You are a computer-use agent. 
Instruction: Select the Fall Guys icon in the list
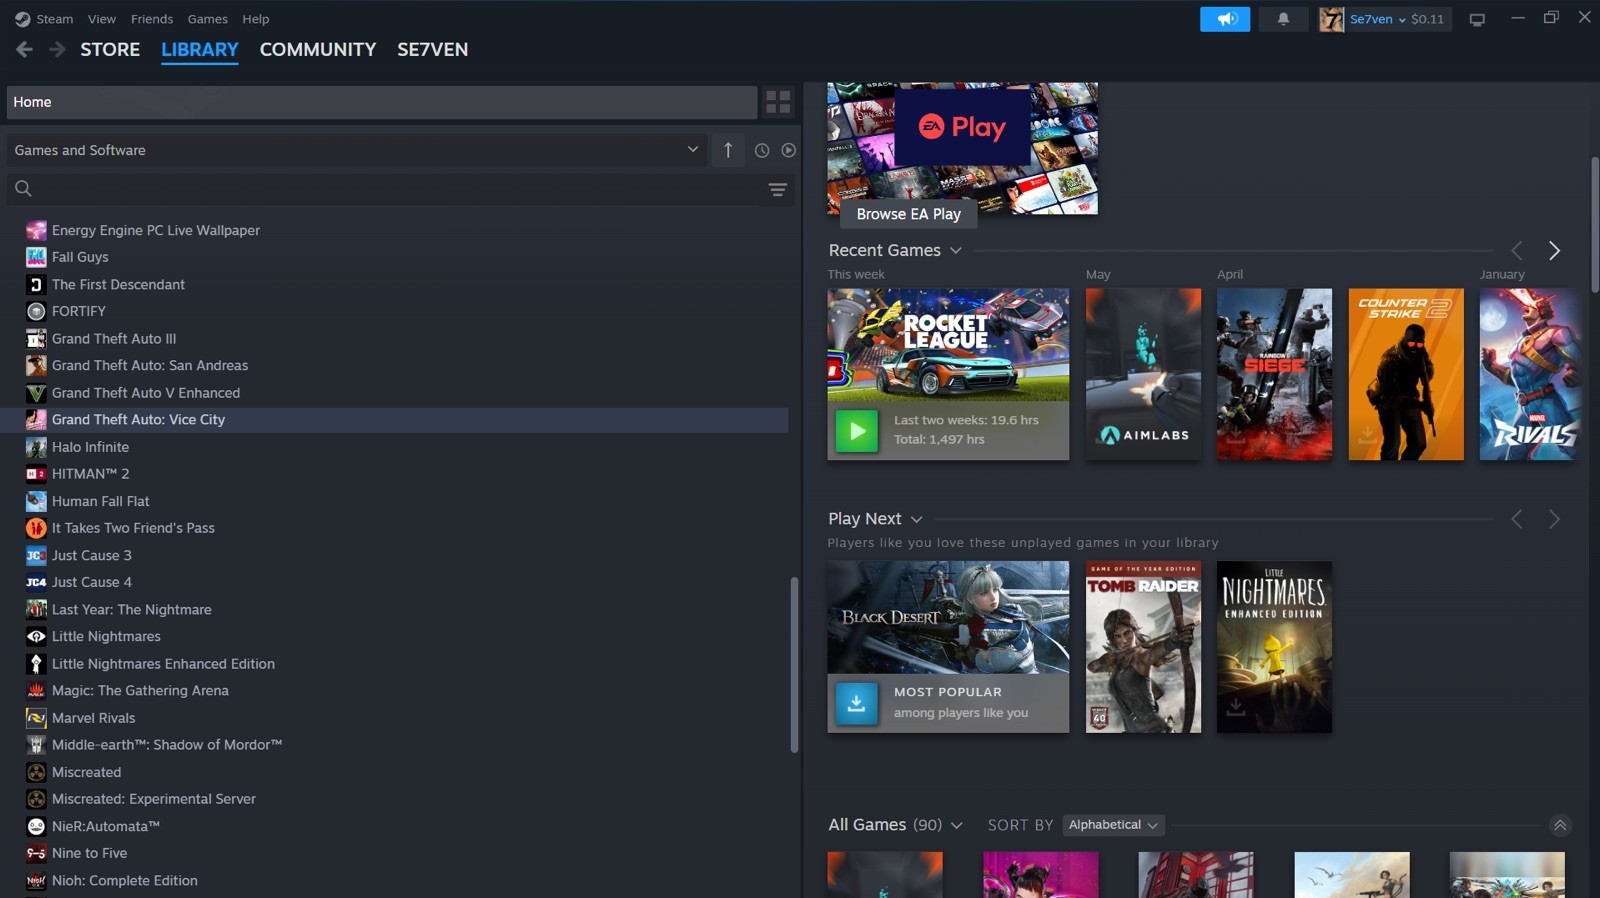pyautogui.click(x=36, y=257)
